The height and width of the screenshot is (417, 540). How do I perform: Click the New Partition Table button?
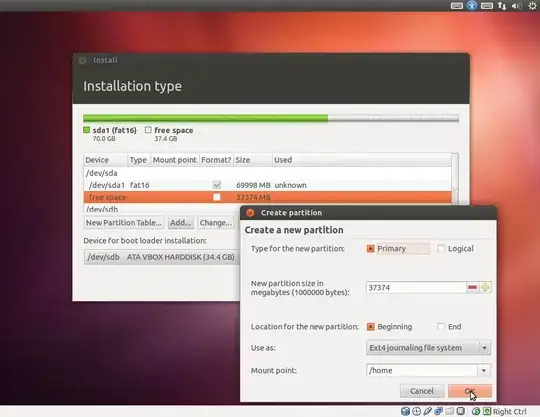coord(124,223)
